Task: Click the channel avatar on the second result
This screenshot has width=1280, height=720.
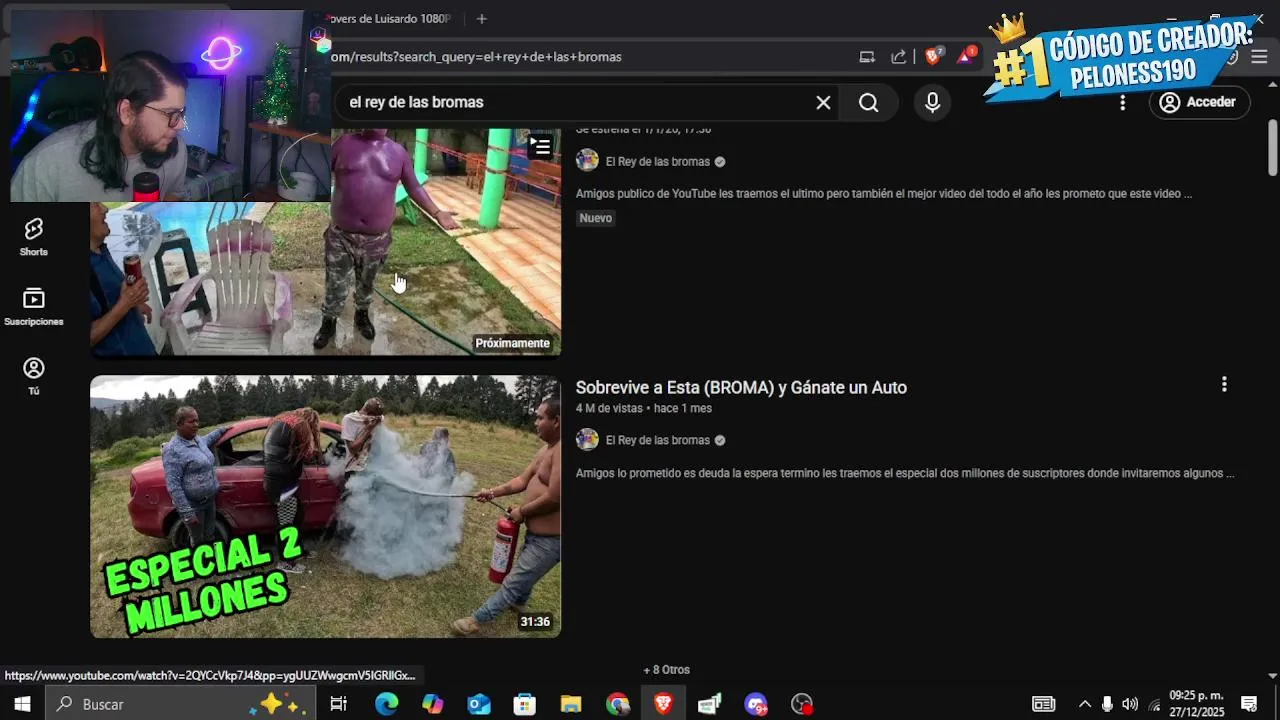Action: (x=588, y=440)
